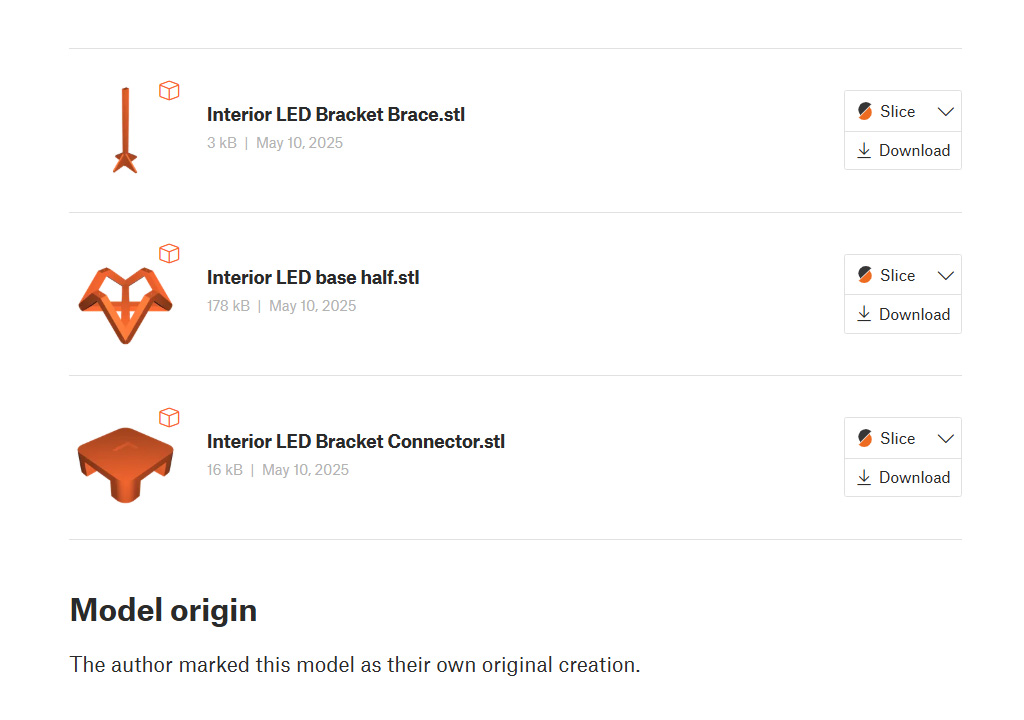Viewport: 1024px width, 720px height.
Task: Click download arrow icon for Bracket Connector
Action: pos(864,477)
